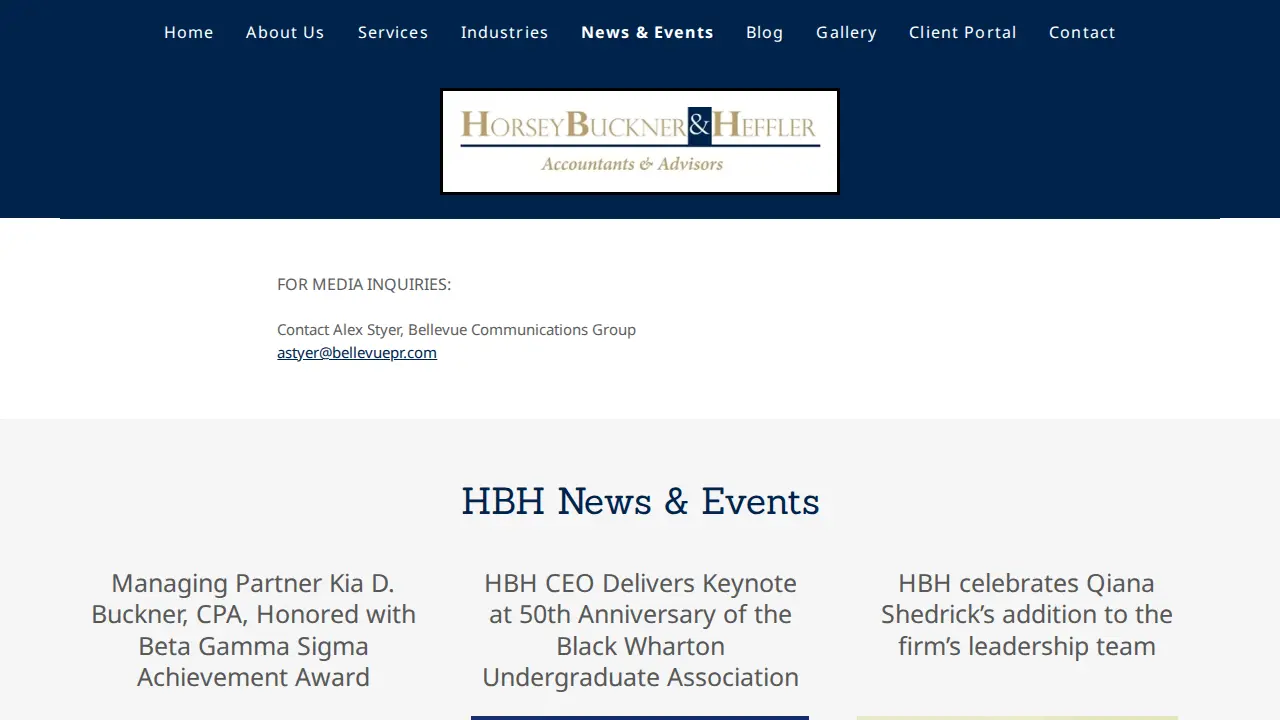Navigate to Industries
Viewport: 1280px width, 720px height.
click(x=504, y=32)
